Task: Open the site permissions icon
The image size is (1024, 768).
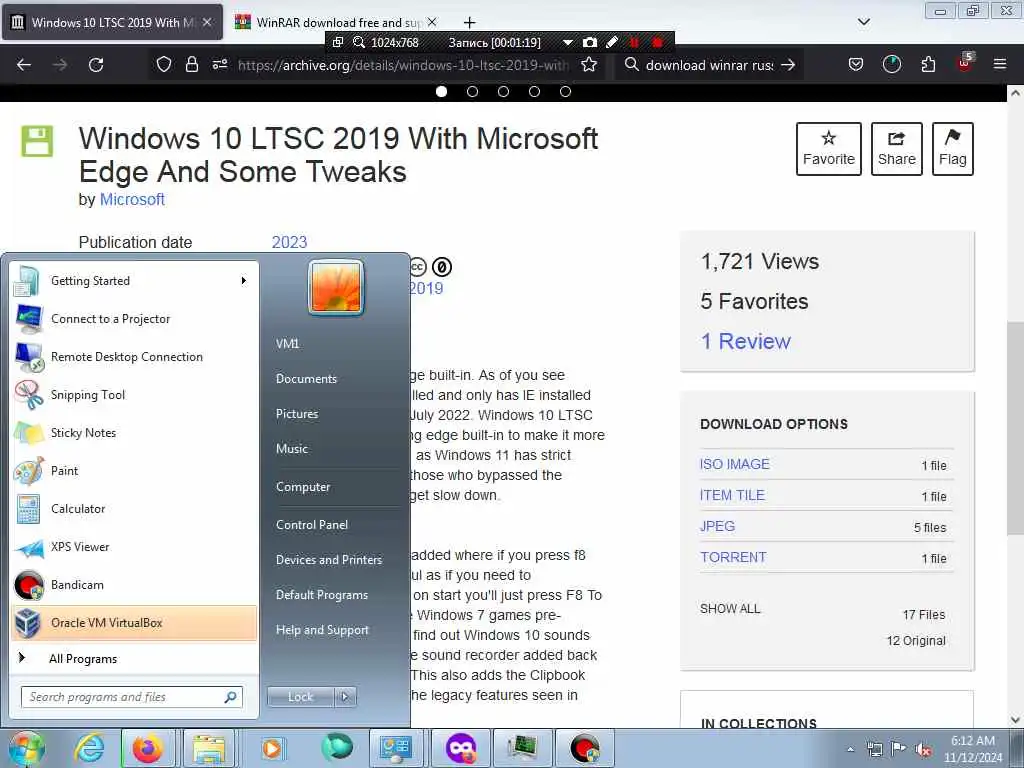Action: [219, 65]
